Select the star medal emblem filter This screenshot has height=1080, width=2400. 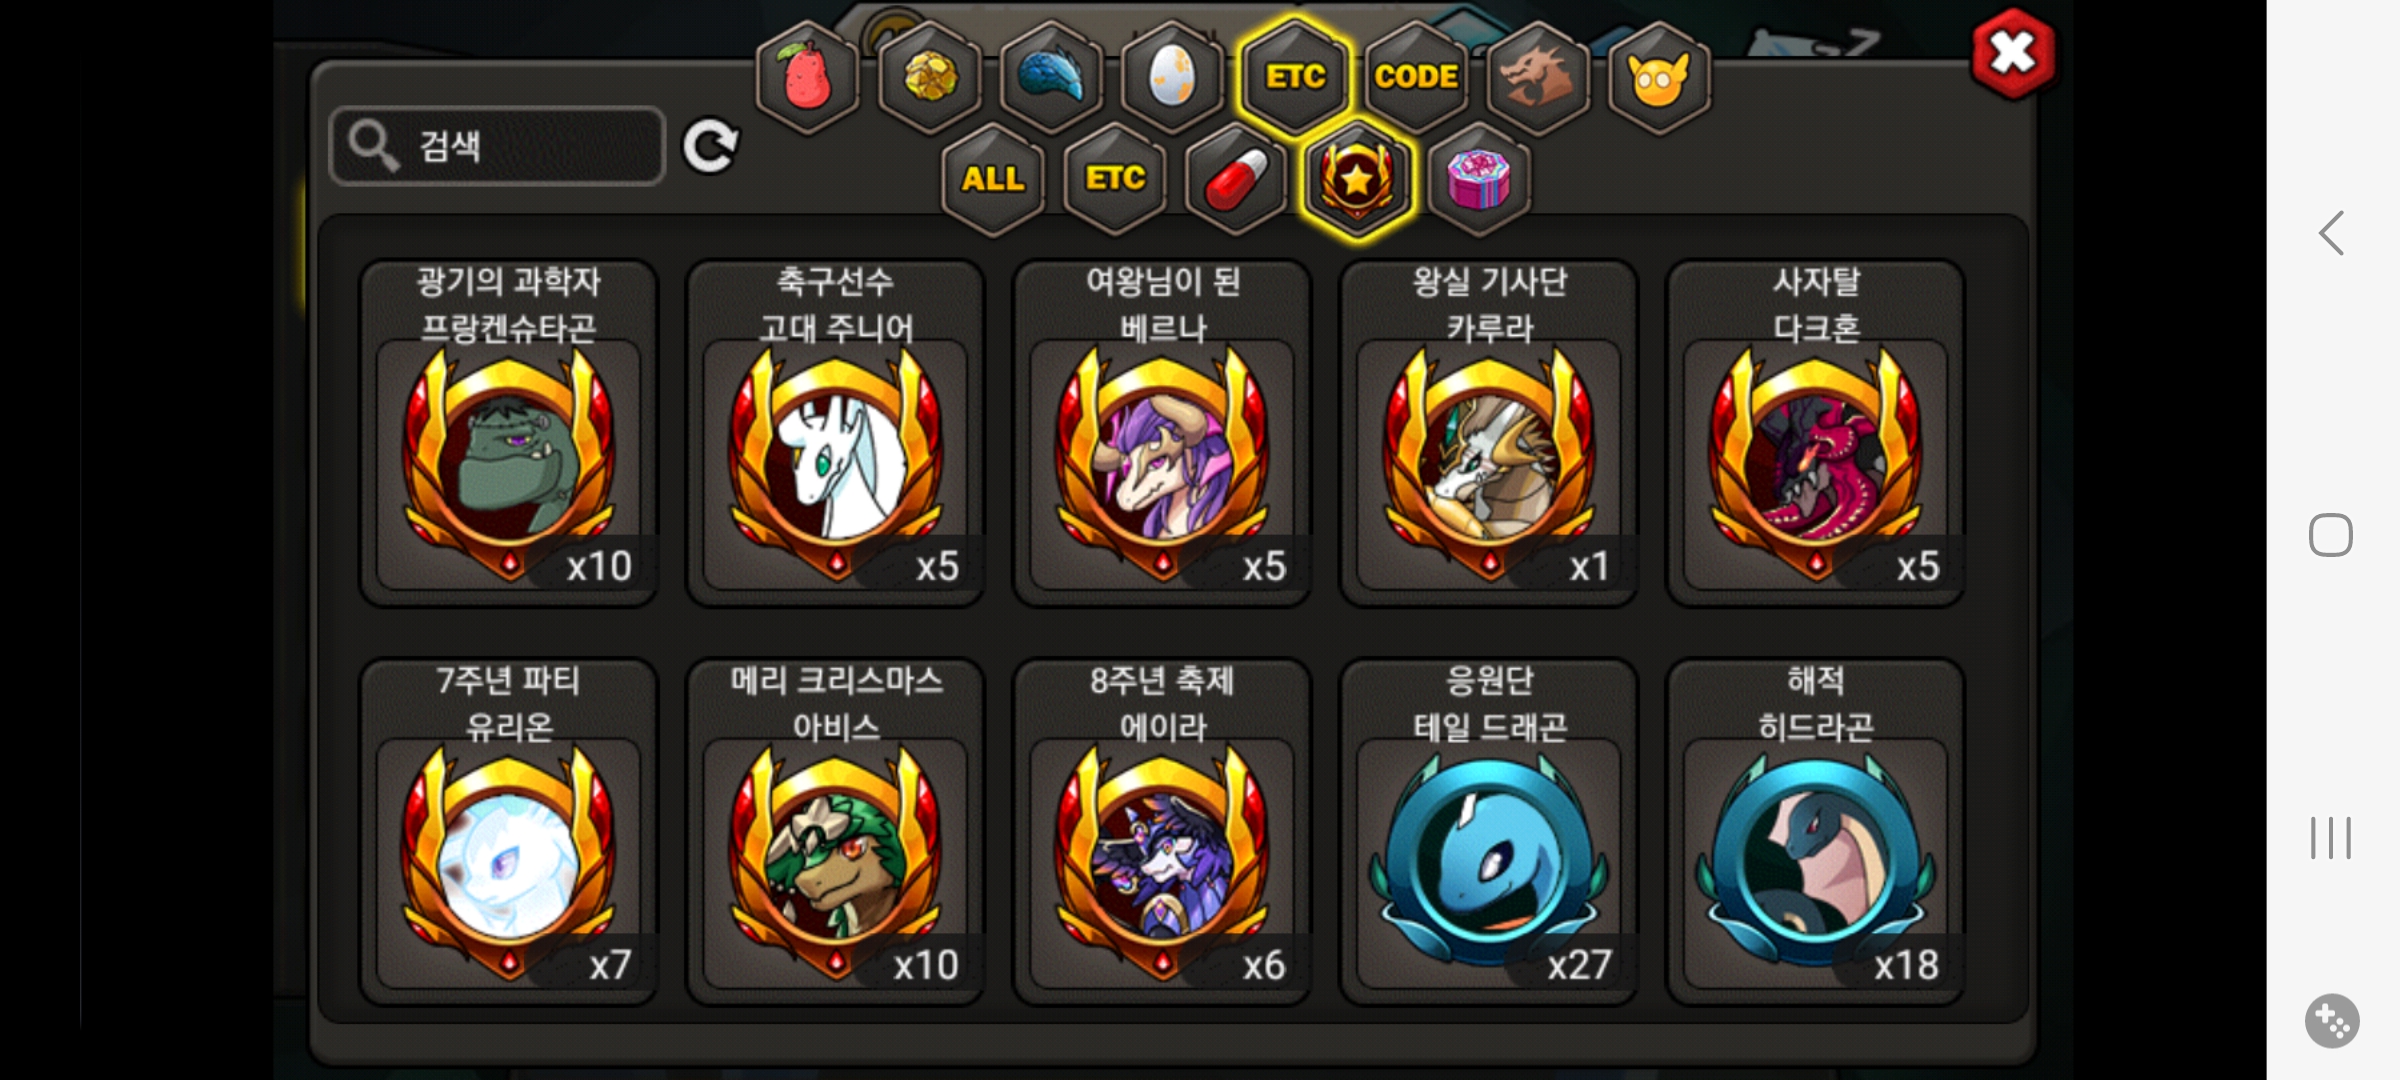click(x=1357, y=179)
